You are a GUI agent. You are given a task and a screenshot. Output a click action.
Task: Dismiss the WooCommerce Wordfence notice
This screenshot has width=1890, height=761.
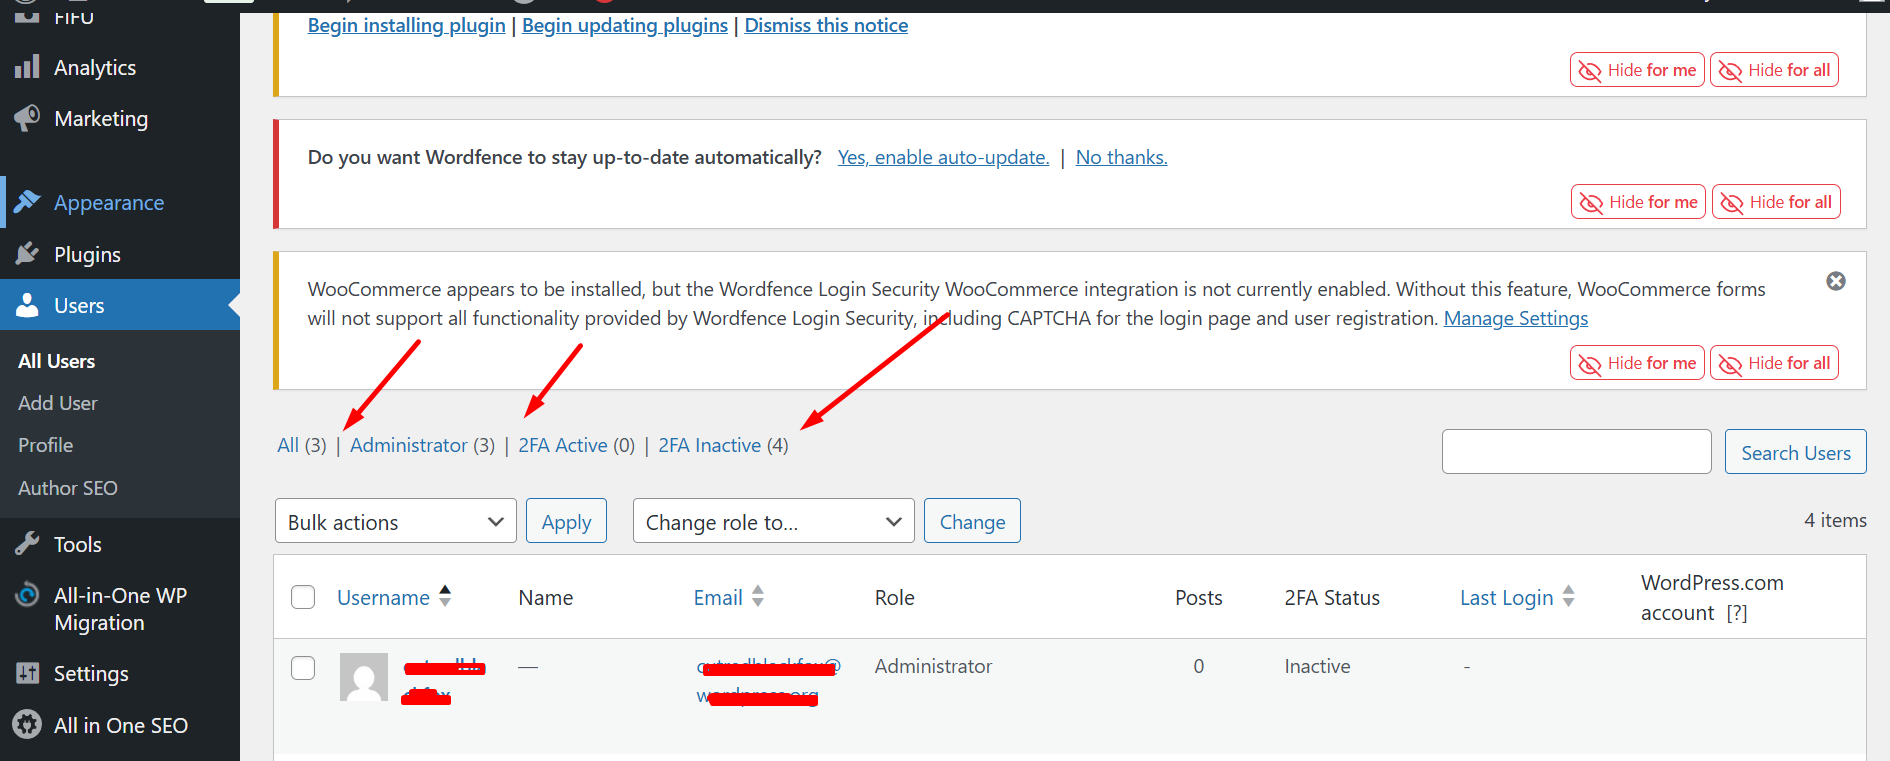point(1835,281)
